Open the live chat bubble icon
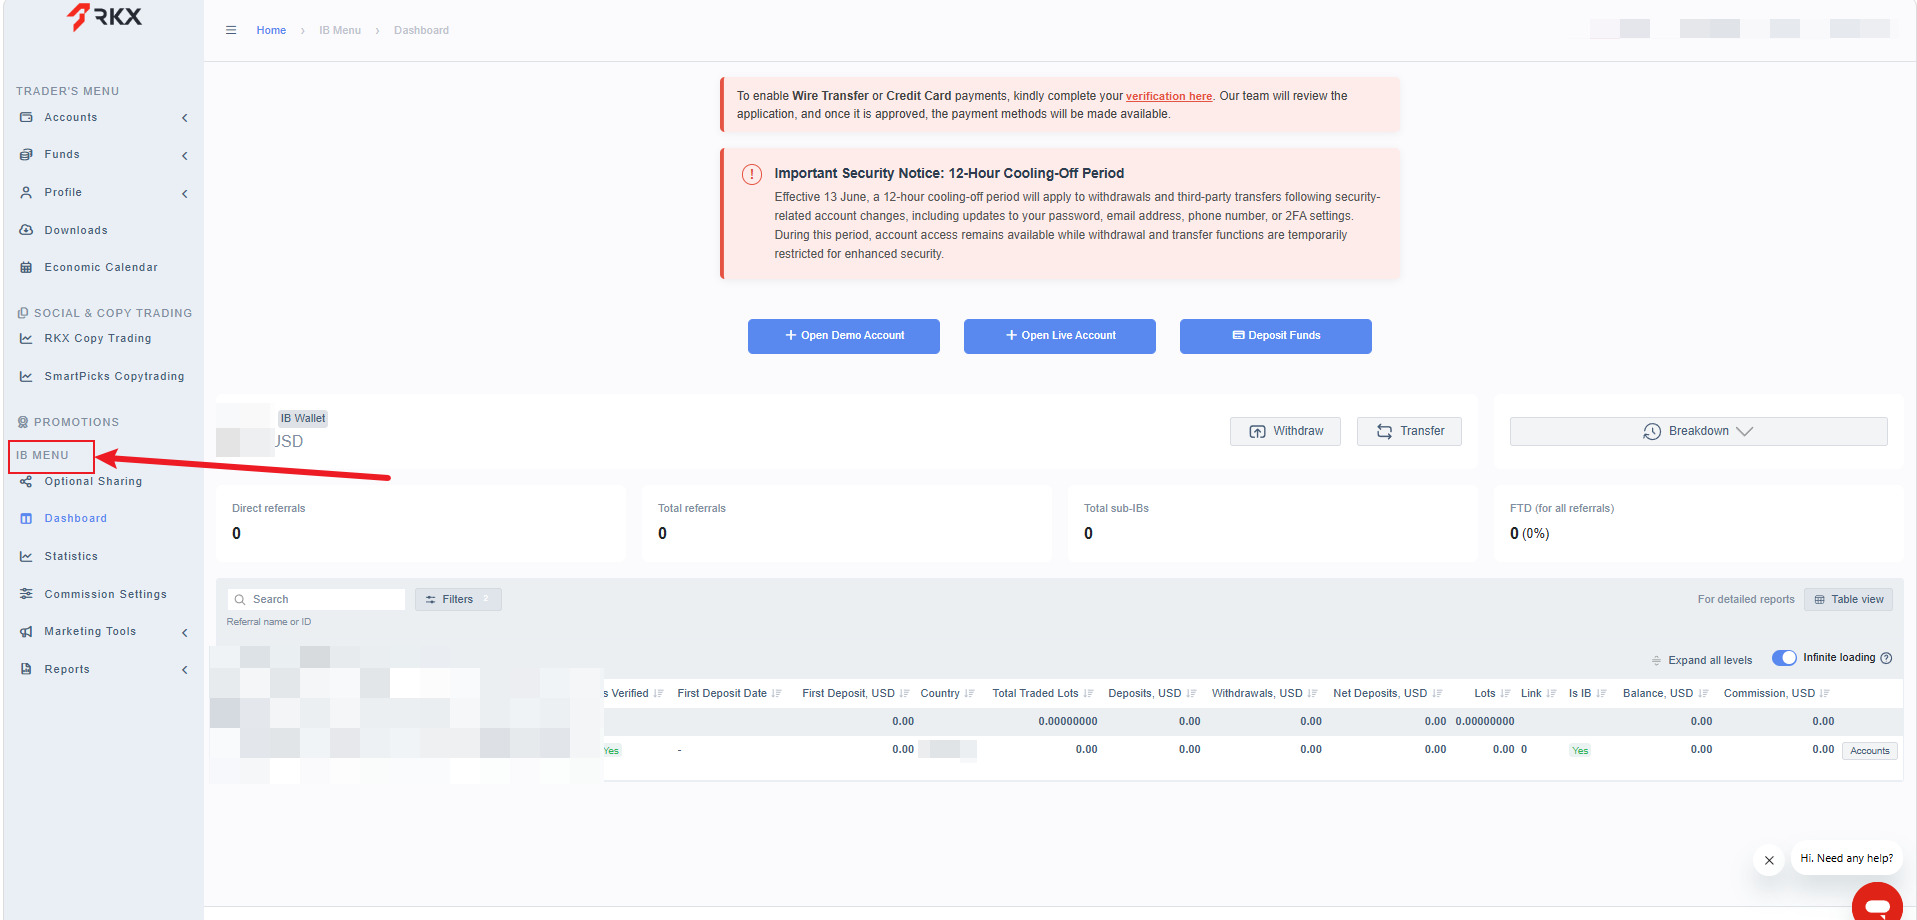The image size is (1917, 920). (1877, 903)
